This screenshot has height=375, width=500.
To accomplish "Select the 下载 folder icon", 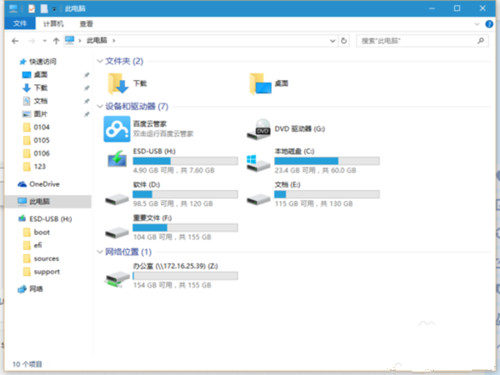I will [117, 84].
